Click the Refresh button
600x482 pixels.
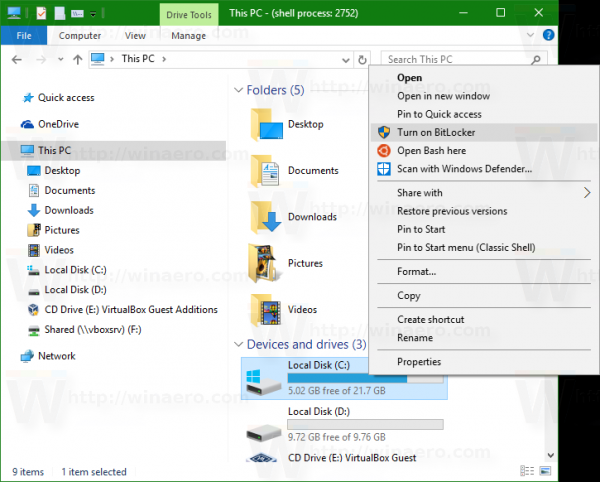coord(362,60)
